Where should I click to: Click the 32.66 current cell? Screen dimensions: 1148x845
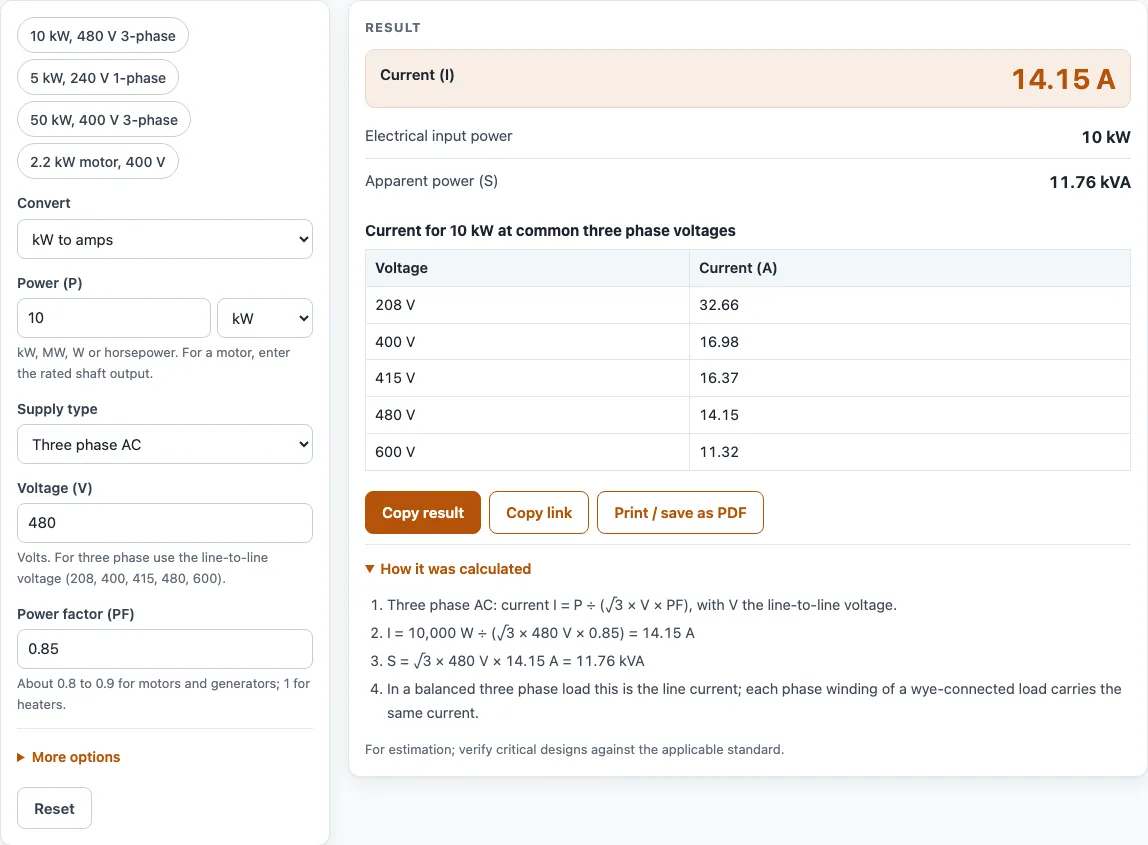point(909,305)
